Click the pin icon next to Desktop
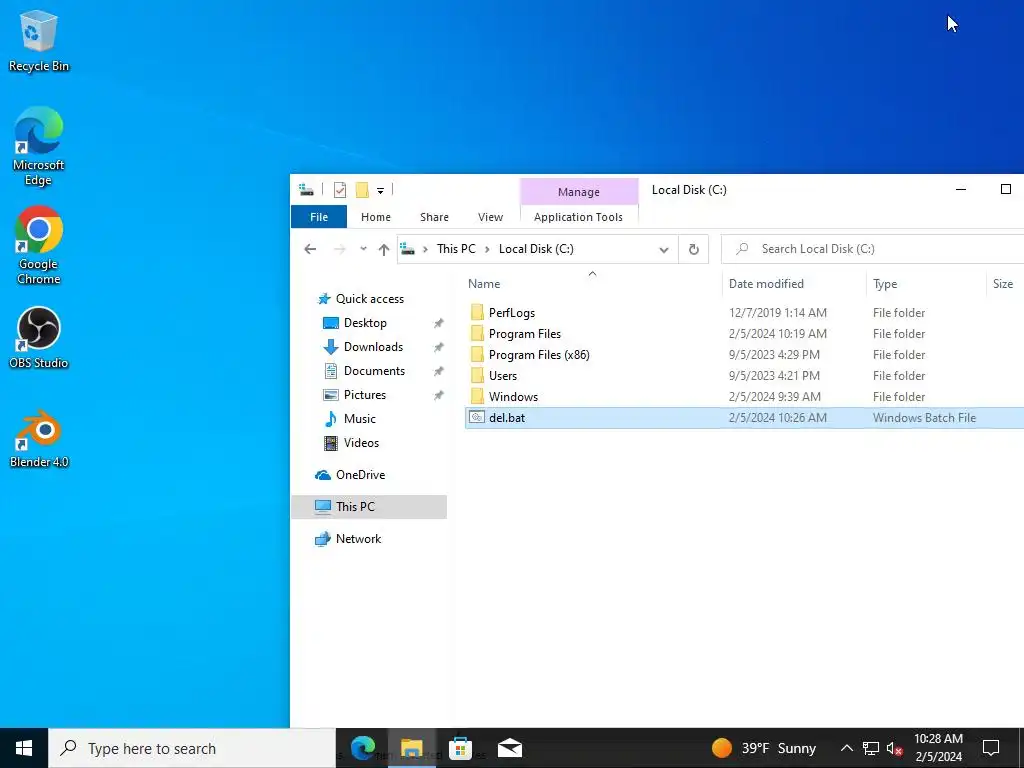1024x768 pixels. pyautogui.click(x=439, y=323)
